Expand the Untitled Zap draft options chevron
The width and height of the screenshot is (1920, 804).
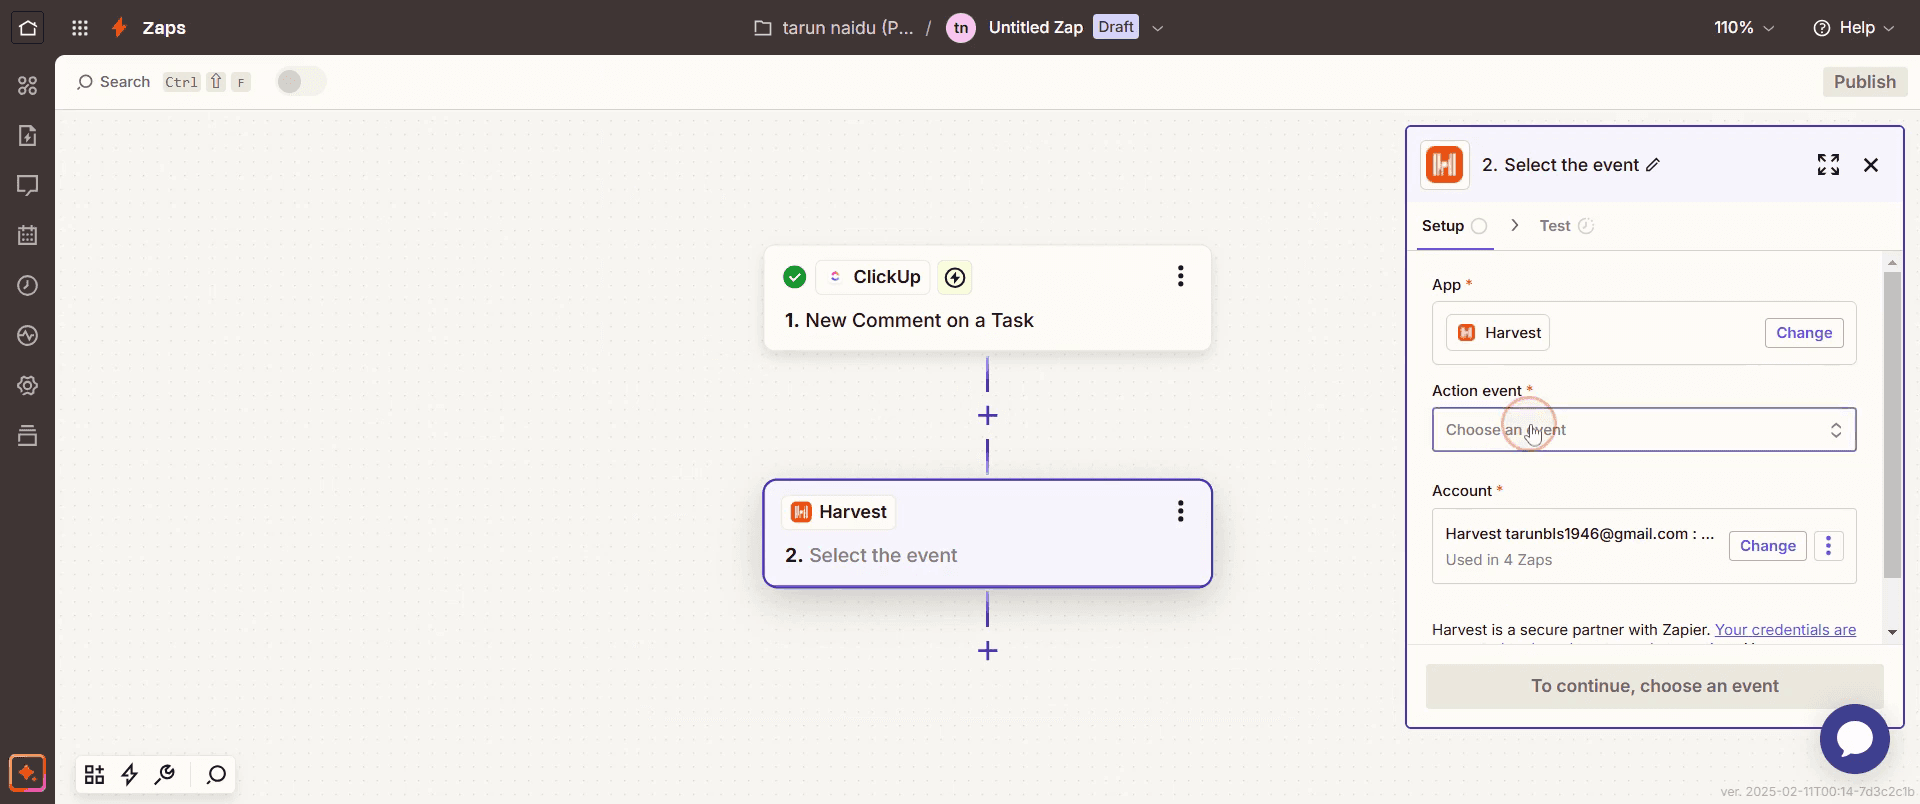(1157, 28)
